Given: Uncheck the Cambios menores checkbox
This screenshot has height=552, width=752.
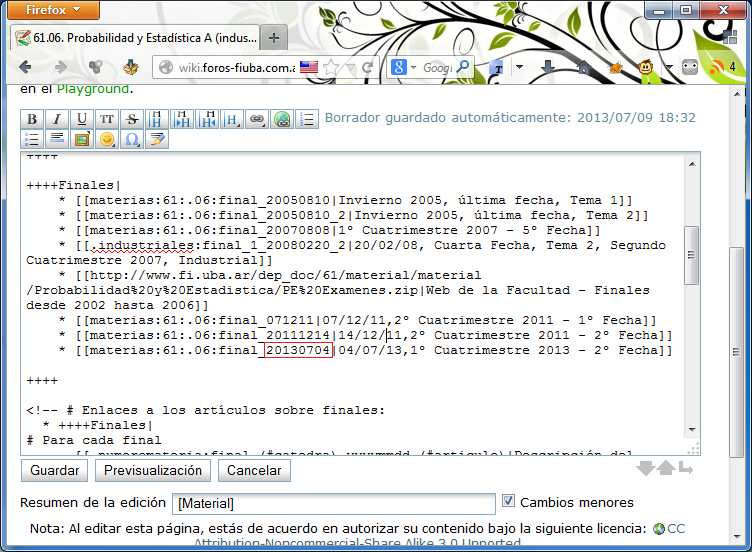Looking at the screenshot, I should point(509,501).
